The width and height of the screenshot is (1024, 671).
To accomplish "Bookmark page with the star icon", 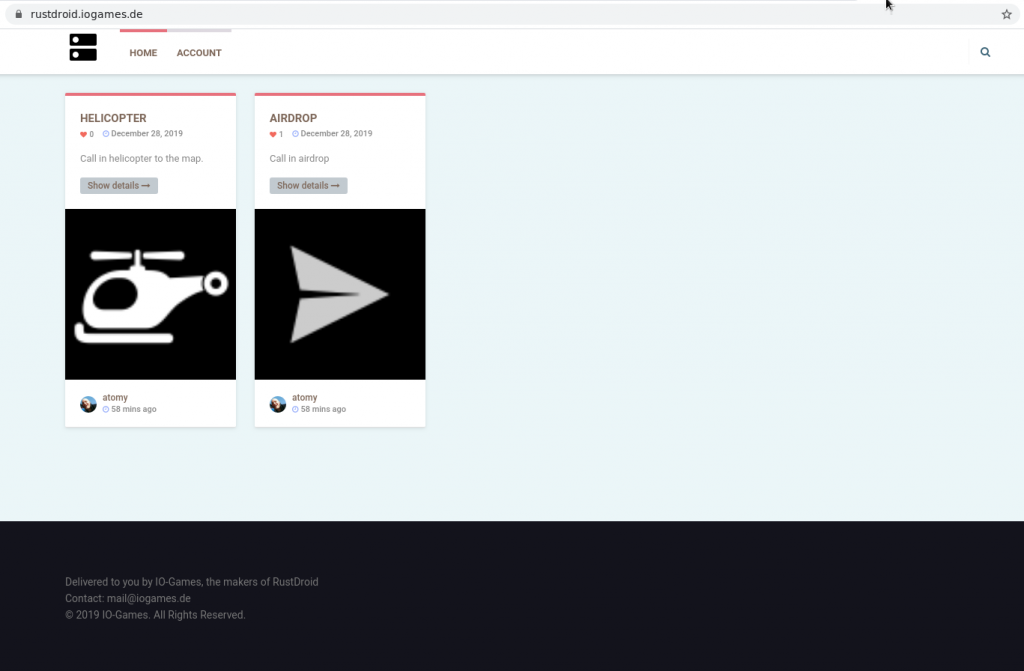I will (1006, 14).
